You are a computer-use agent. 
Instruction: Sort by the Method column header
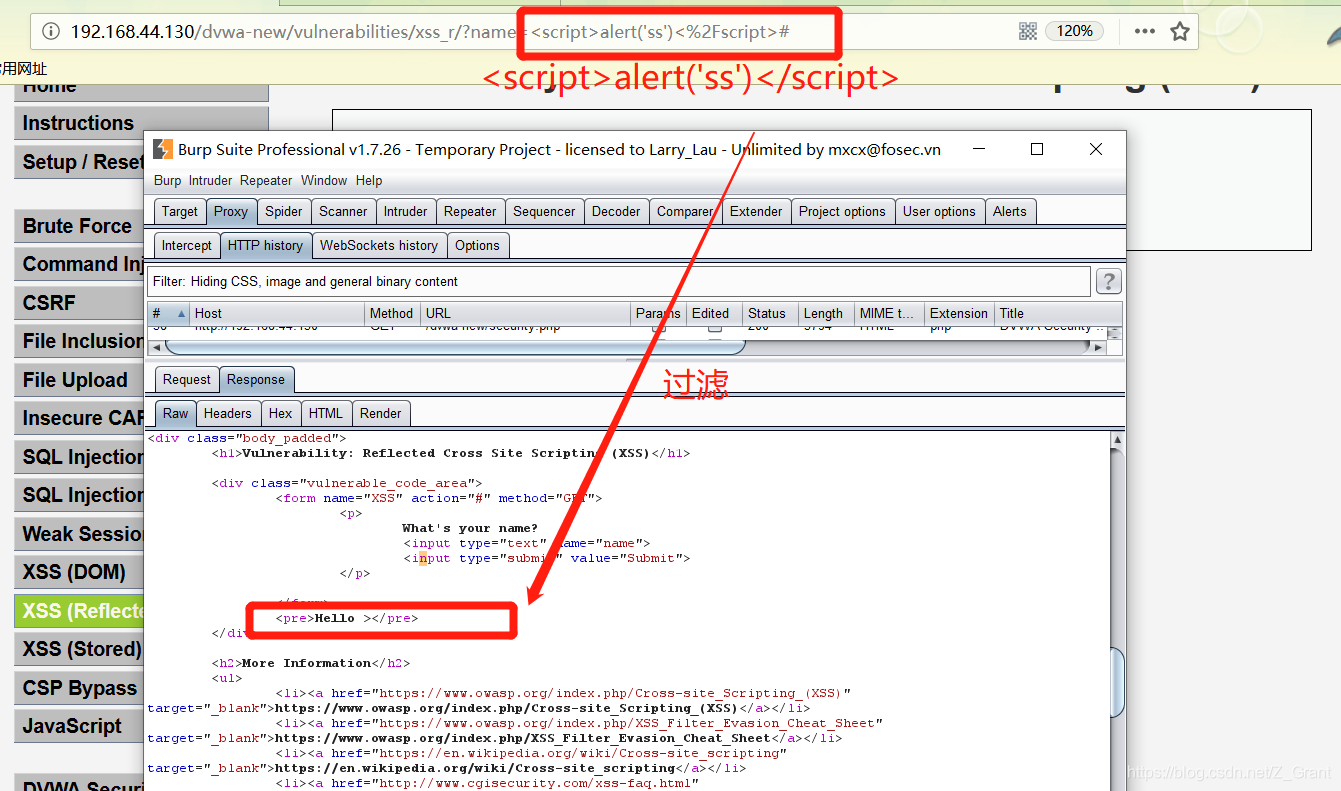[x=392, y=313]
